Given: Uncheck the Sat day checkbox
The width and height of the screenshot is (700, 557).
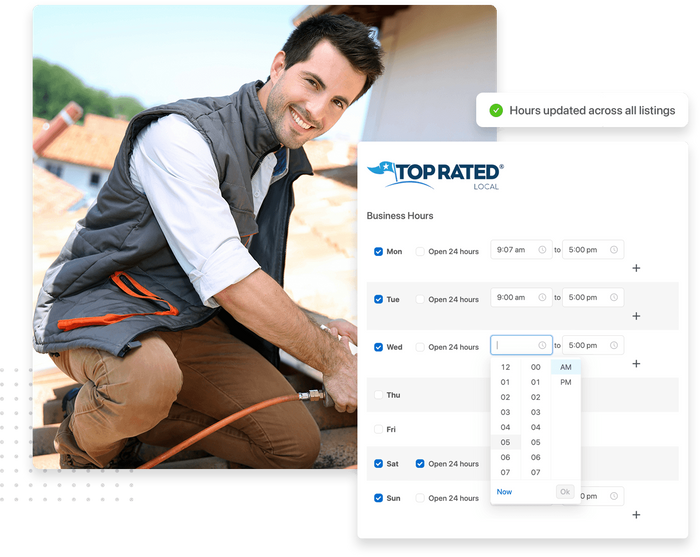Looking at the screenshot, I should tap(378, 464).
